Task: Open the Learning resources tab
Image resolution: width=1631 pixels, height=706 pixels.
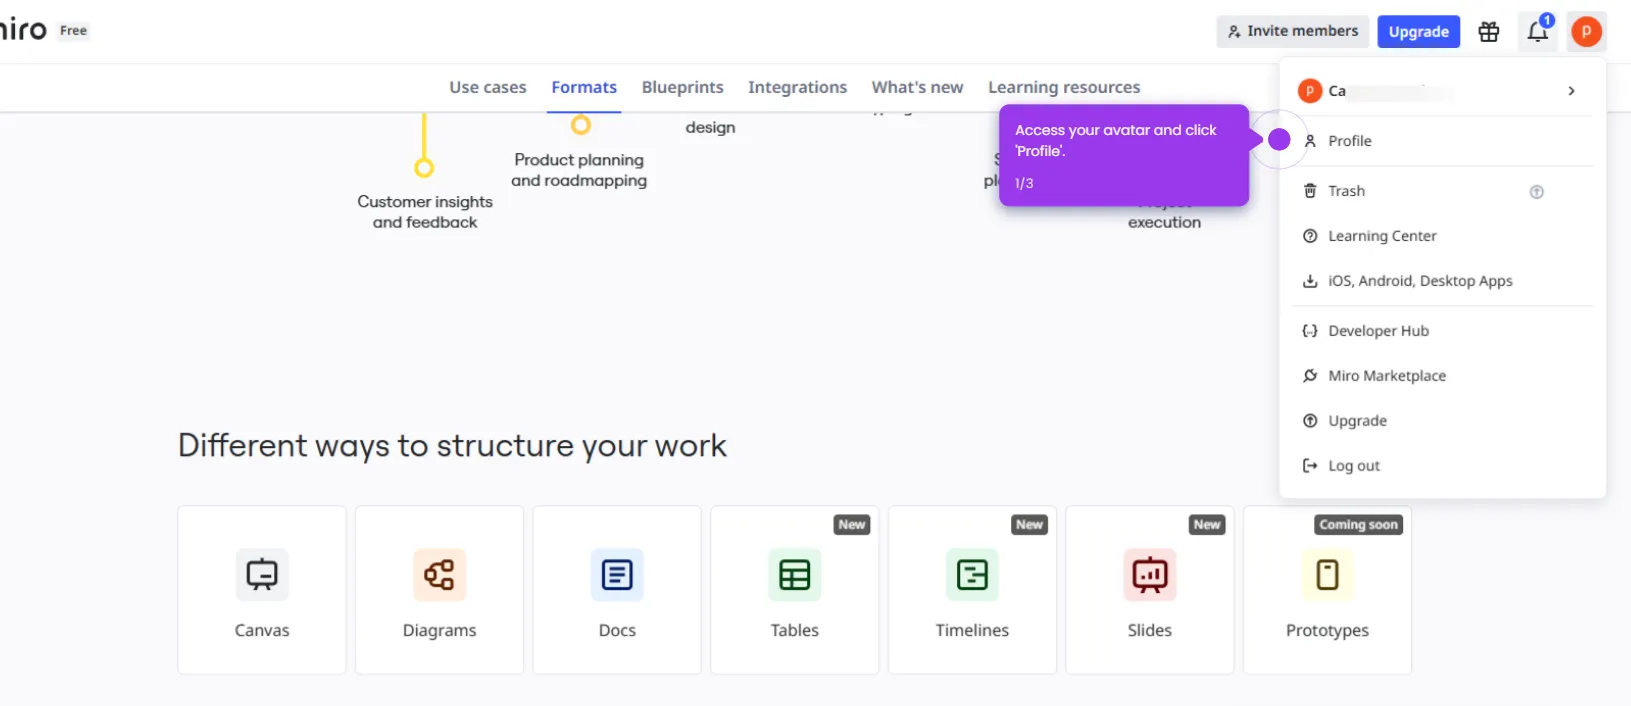Action: [x=1064, y=87]
